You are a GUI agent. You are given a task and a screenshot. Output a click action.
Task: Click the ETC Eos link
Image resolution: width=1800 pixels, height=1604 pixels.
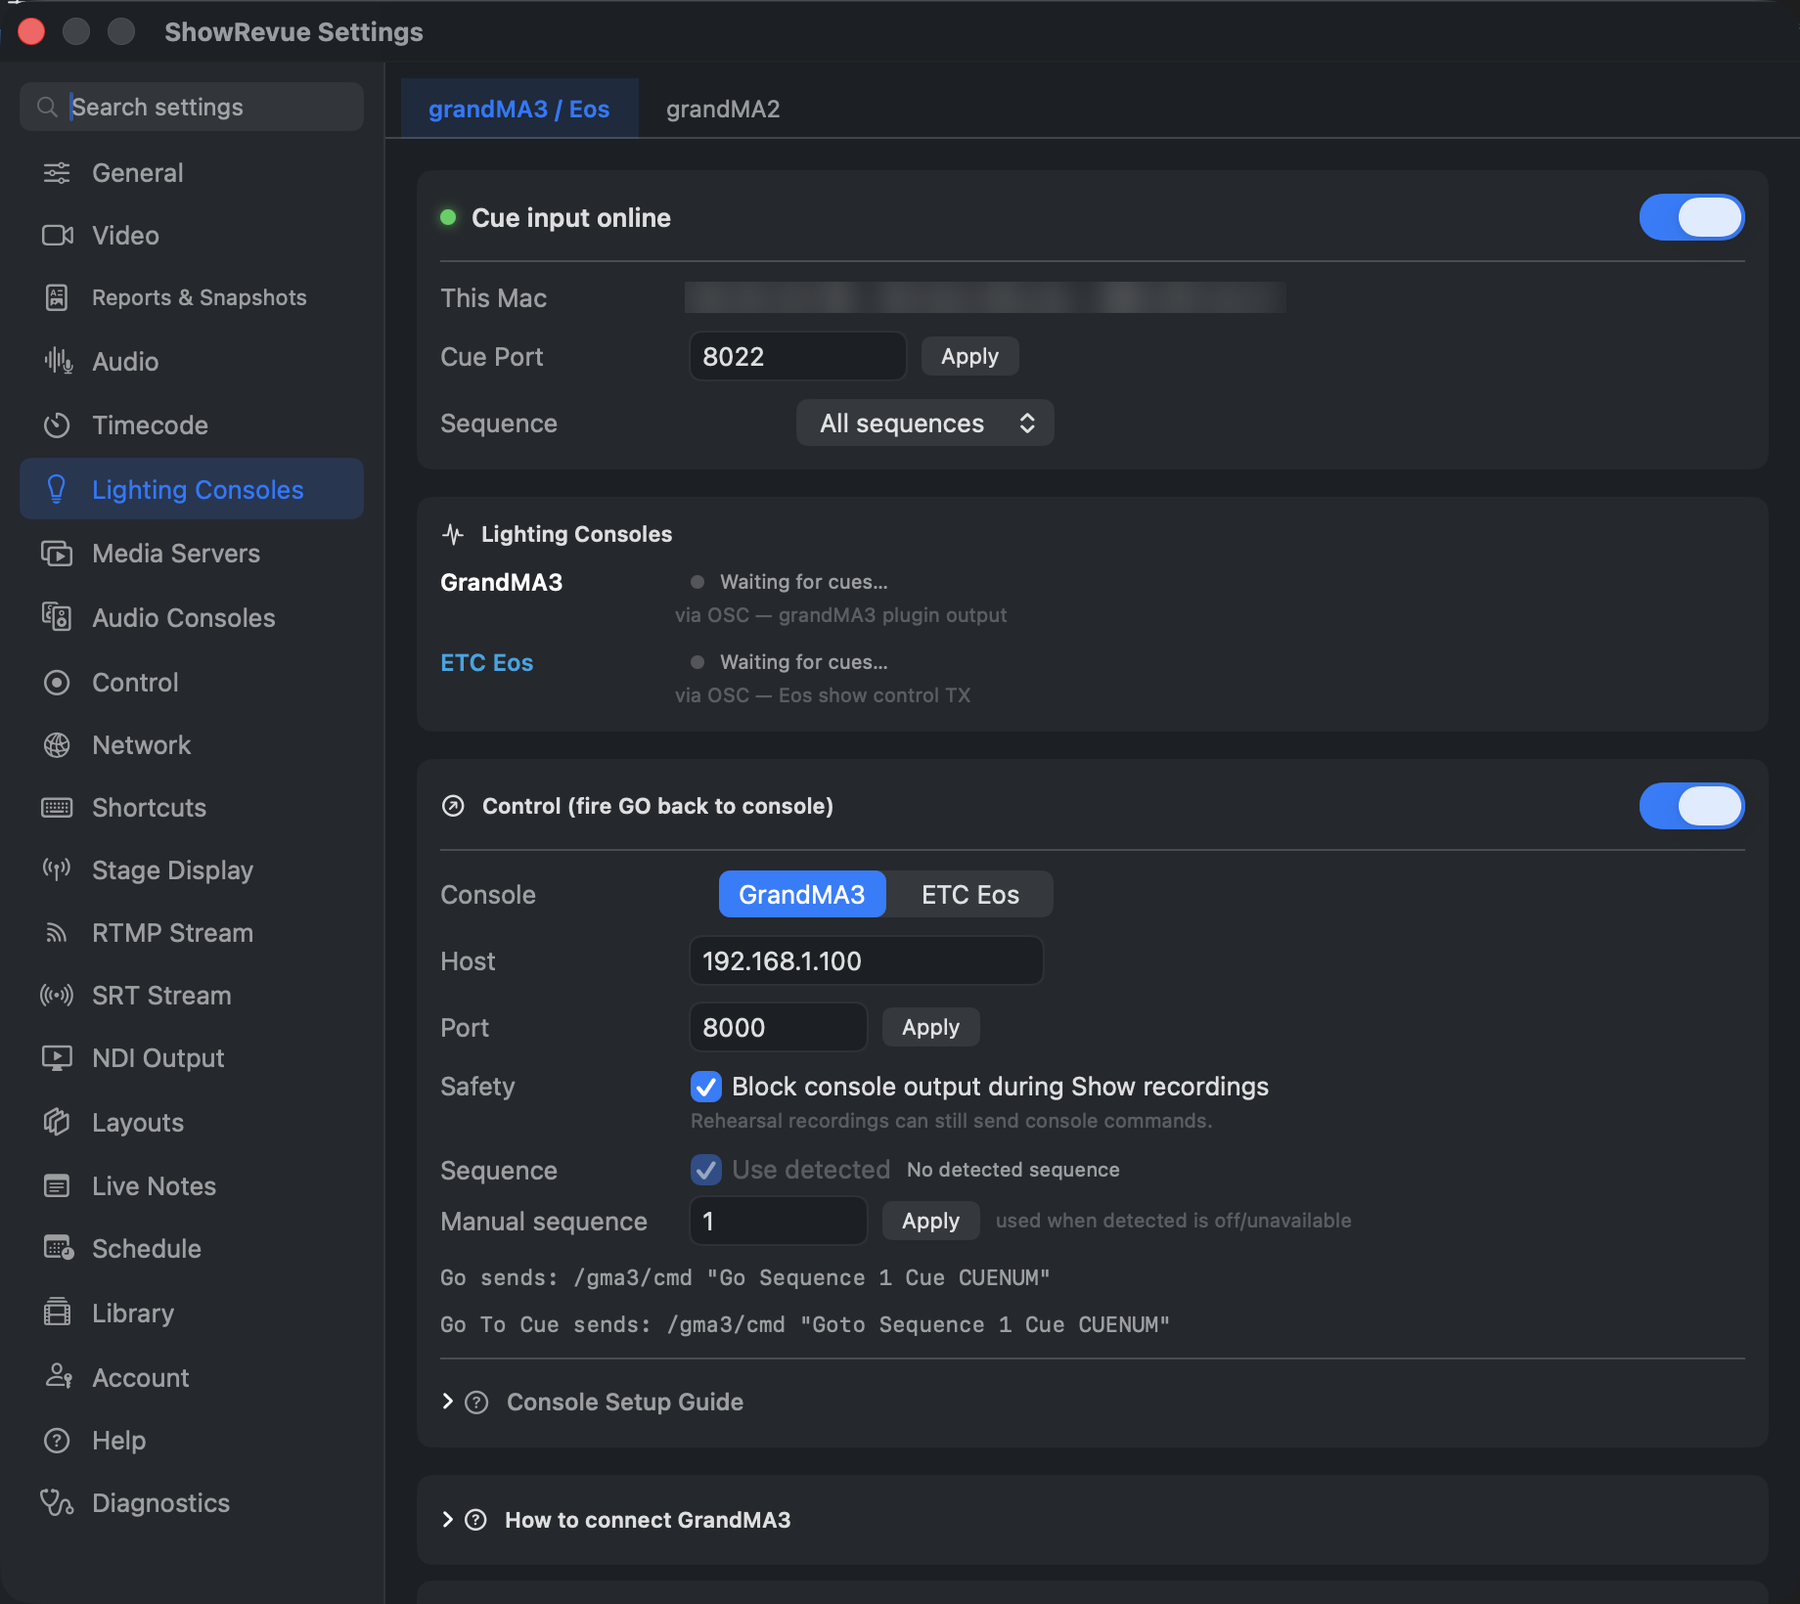coord(487,662)
